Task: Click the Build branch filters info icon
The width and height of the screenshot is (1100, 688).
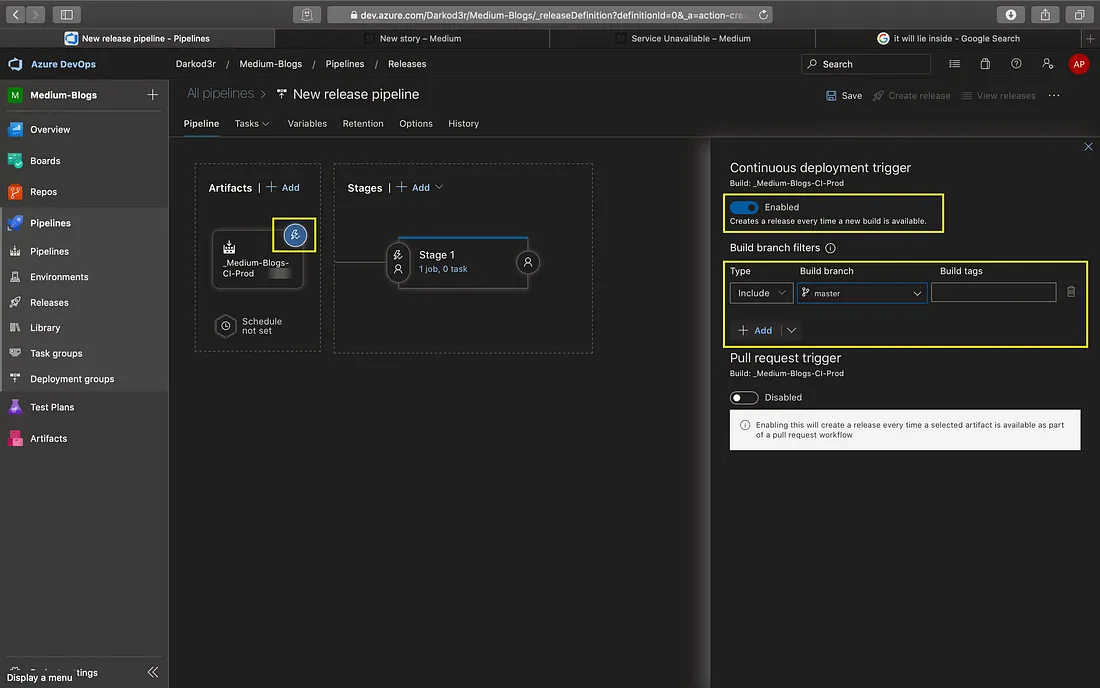Action: [830, 248]
